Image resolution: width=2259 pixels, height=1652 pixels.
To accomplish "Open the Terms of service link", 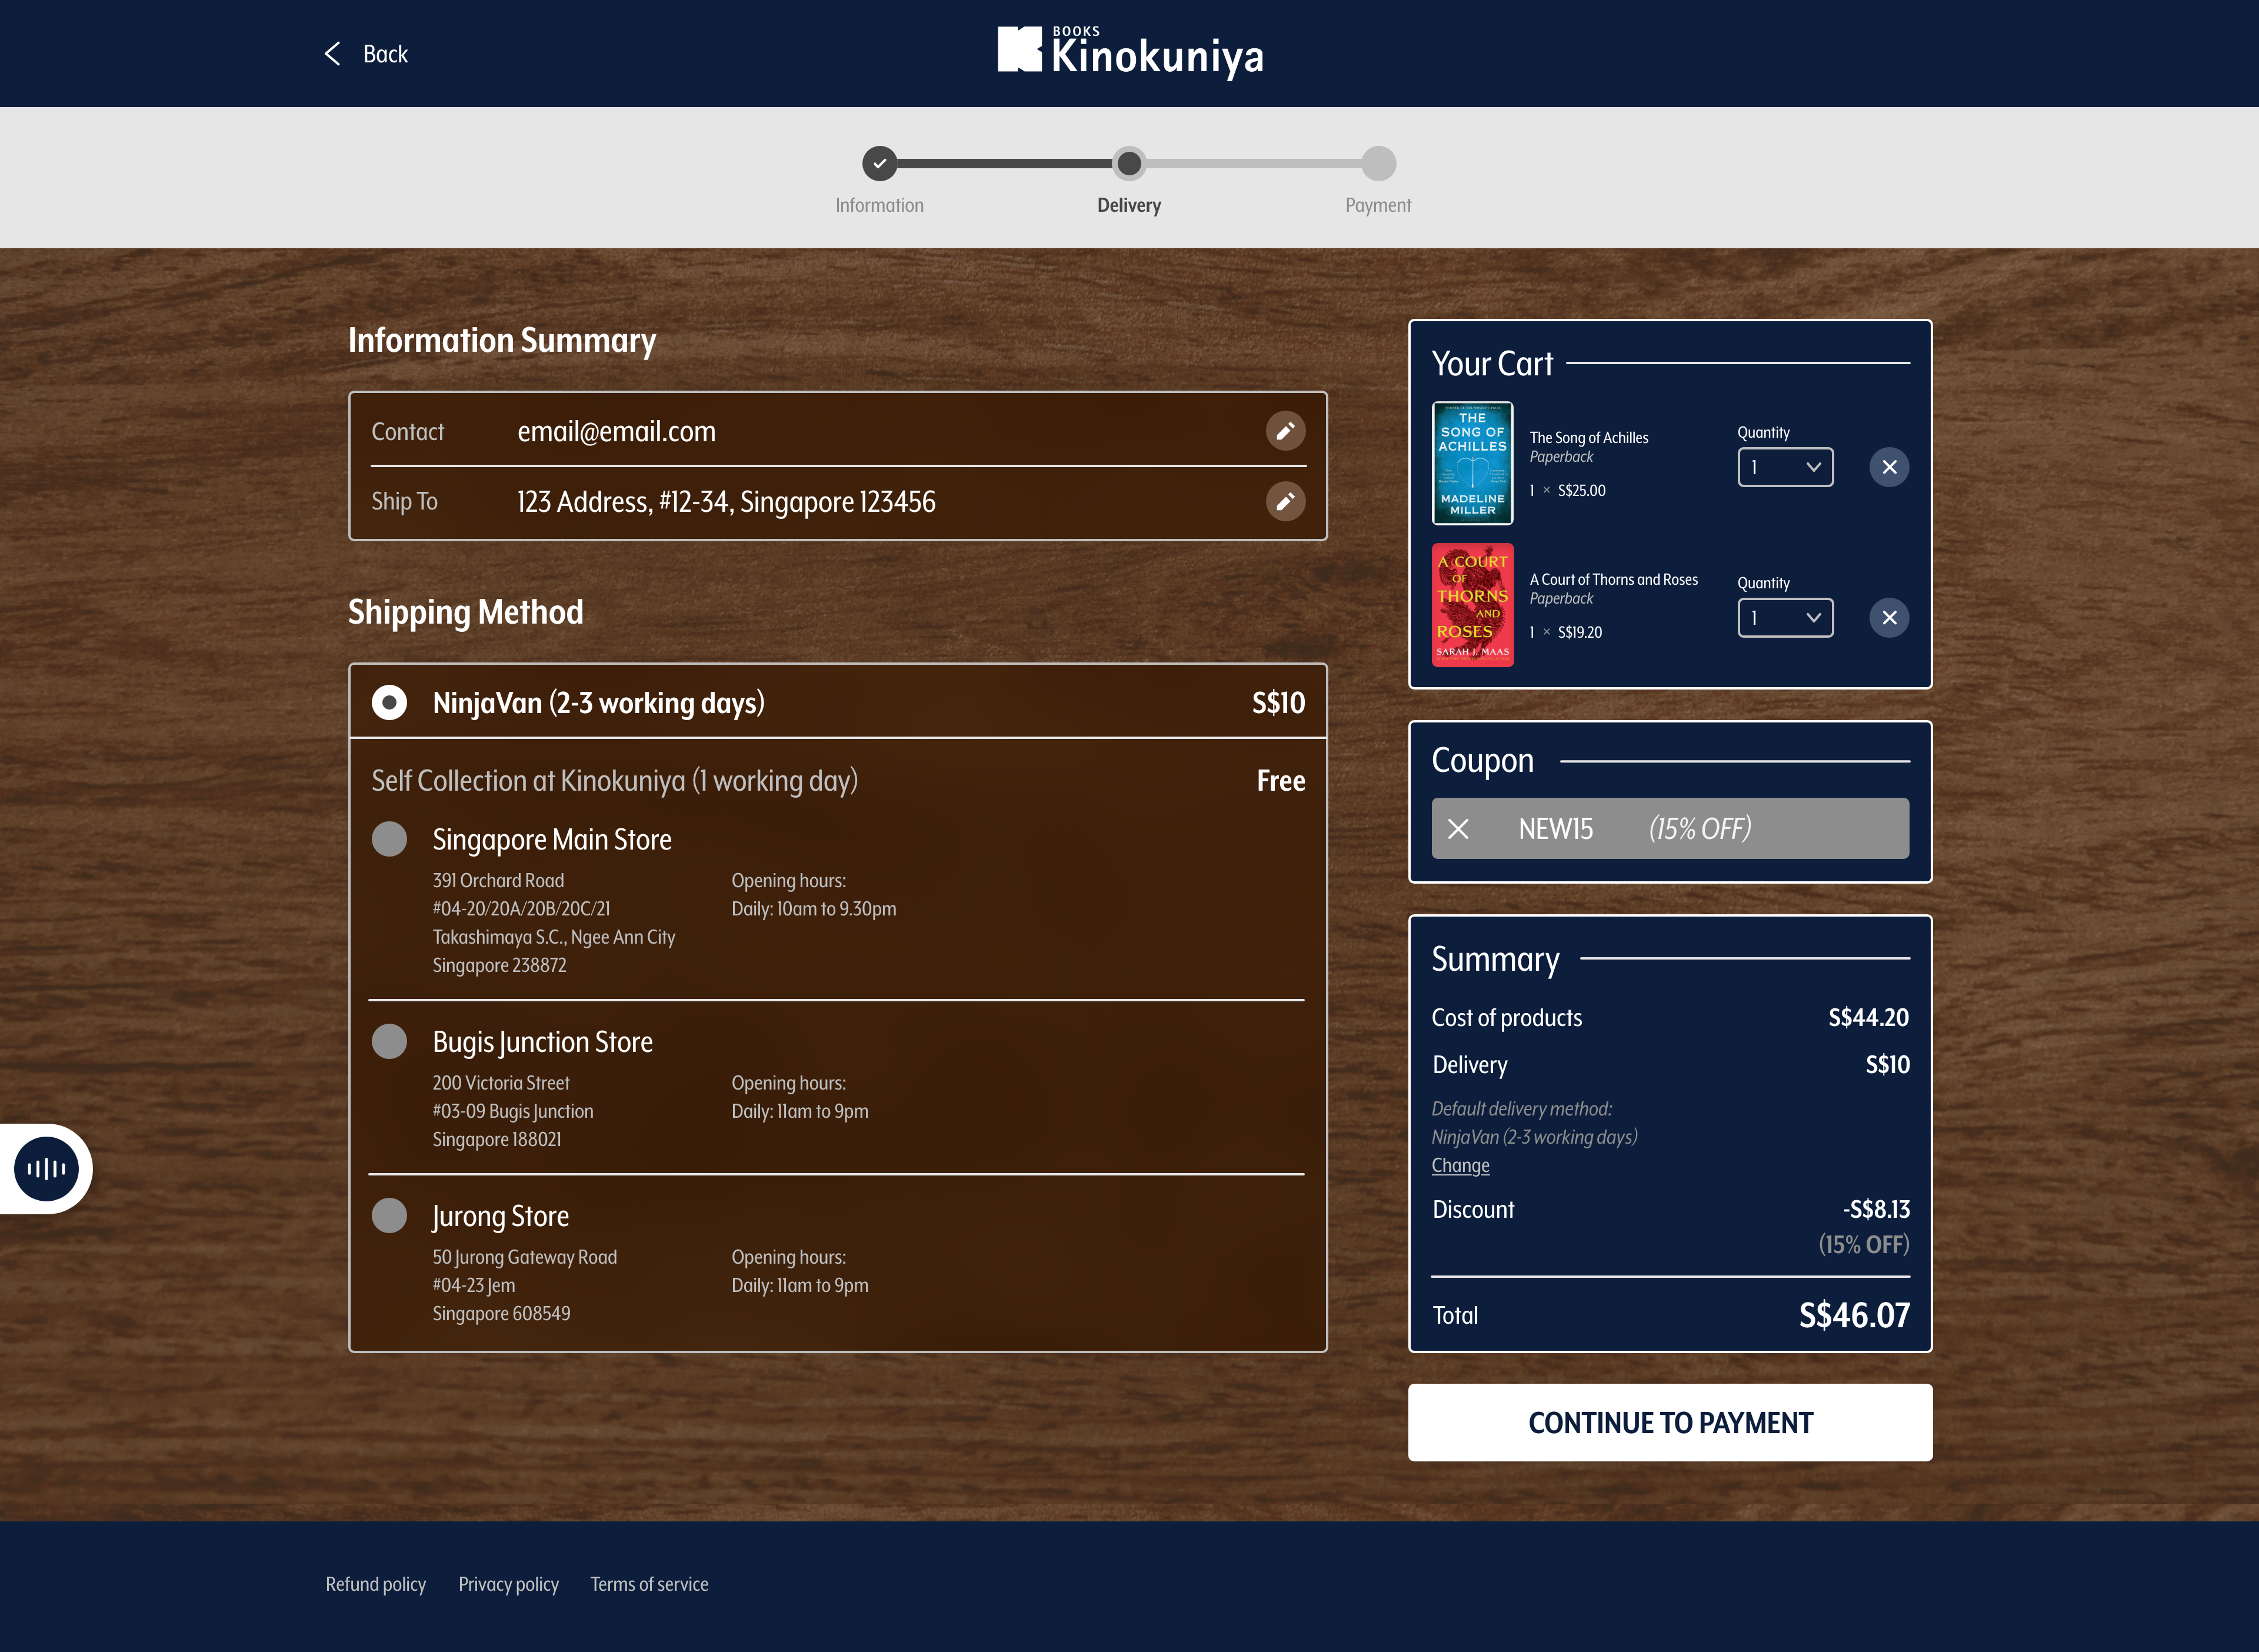I will pyautogui.click(x=649, y=1584).
